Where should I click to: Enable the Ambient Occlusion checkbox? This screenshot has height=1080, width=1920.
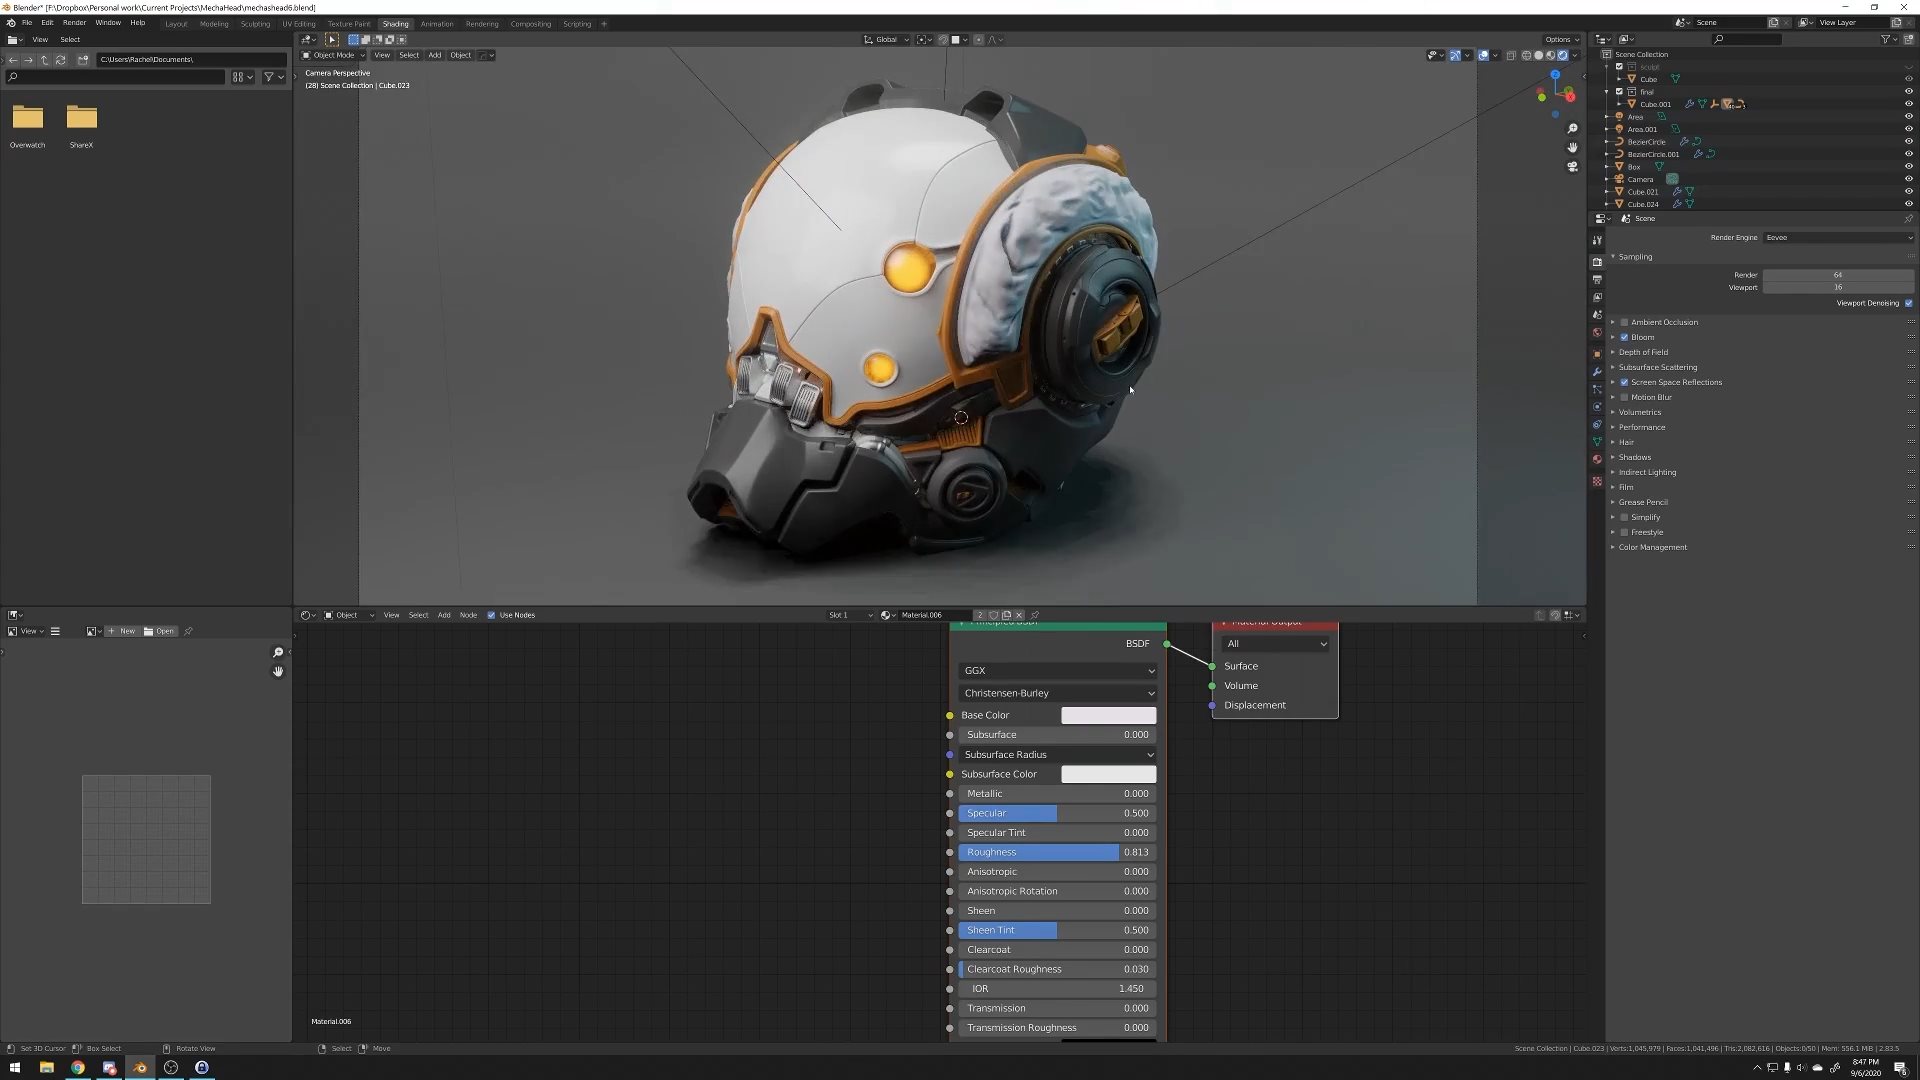[1624, 322]
